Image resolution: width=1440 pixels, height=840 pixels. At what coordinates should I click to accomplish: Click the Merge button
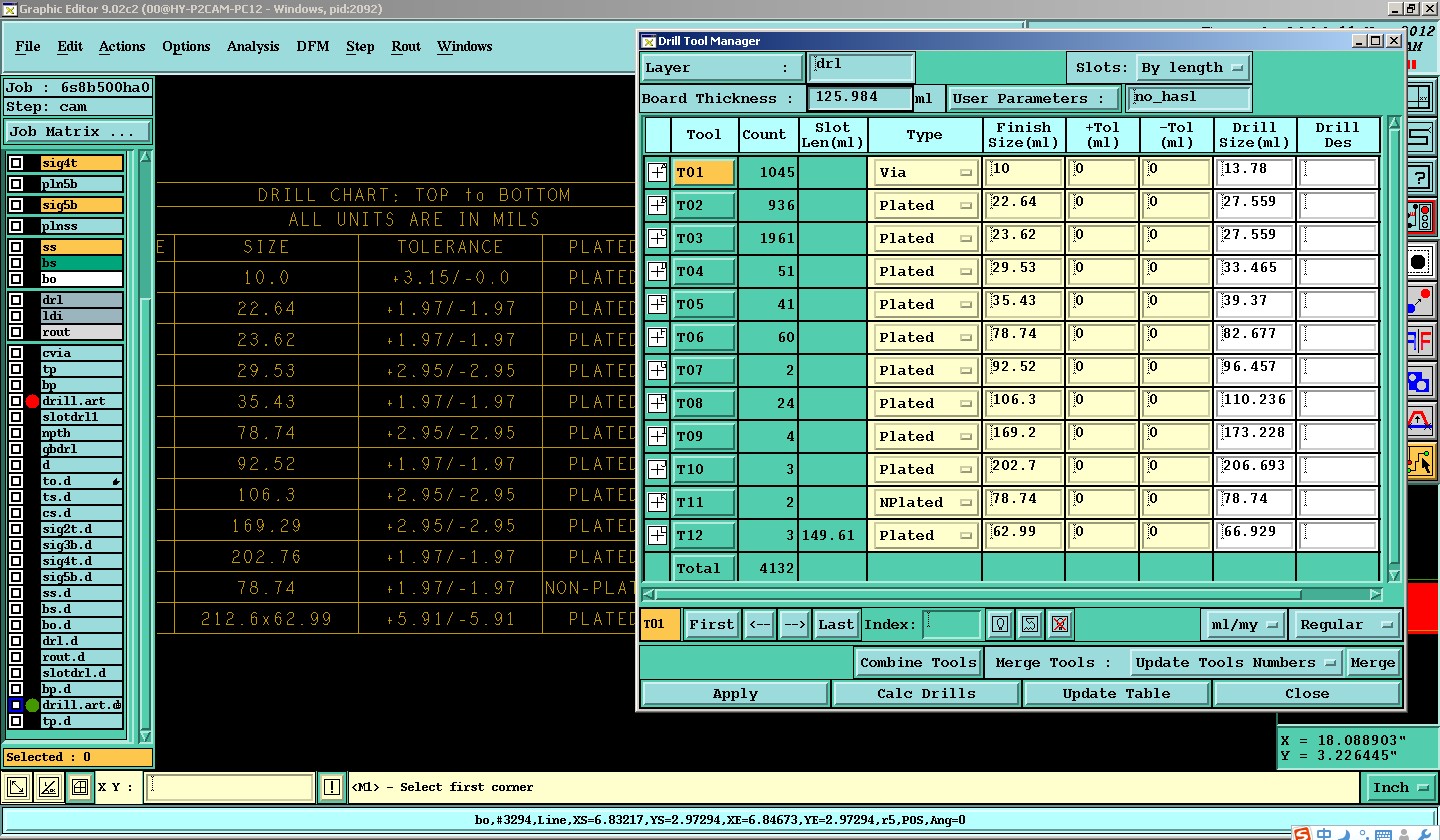(1372, 662)
